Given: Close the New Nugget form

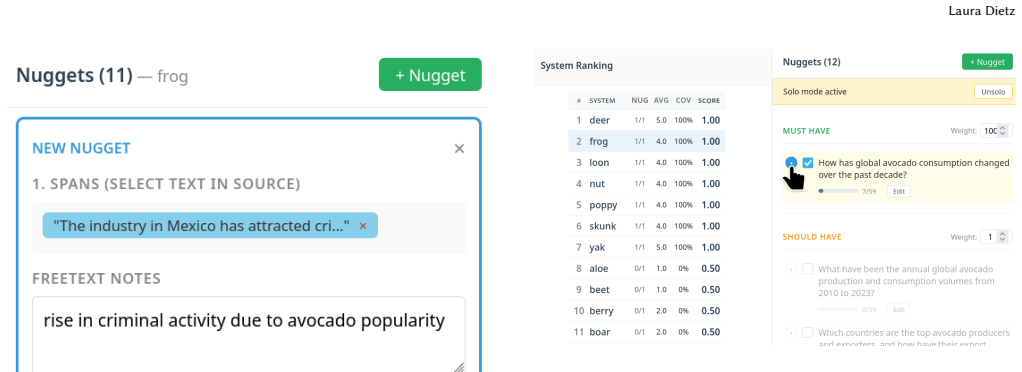Looking at the screenshot, I should pos(459,149).
